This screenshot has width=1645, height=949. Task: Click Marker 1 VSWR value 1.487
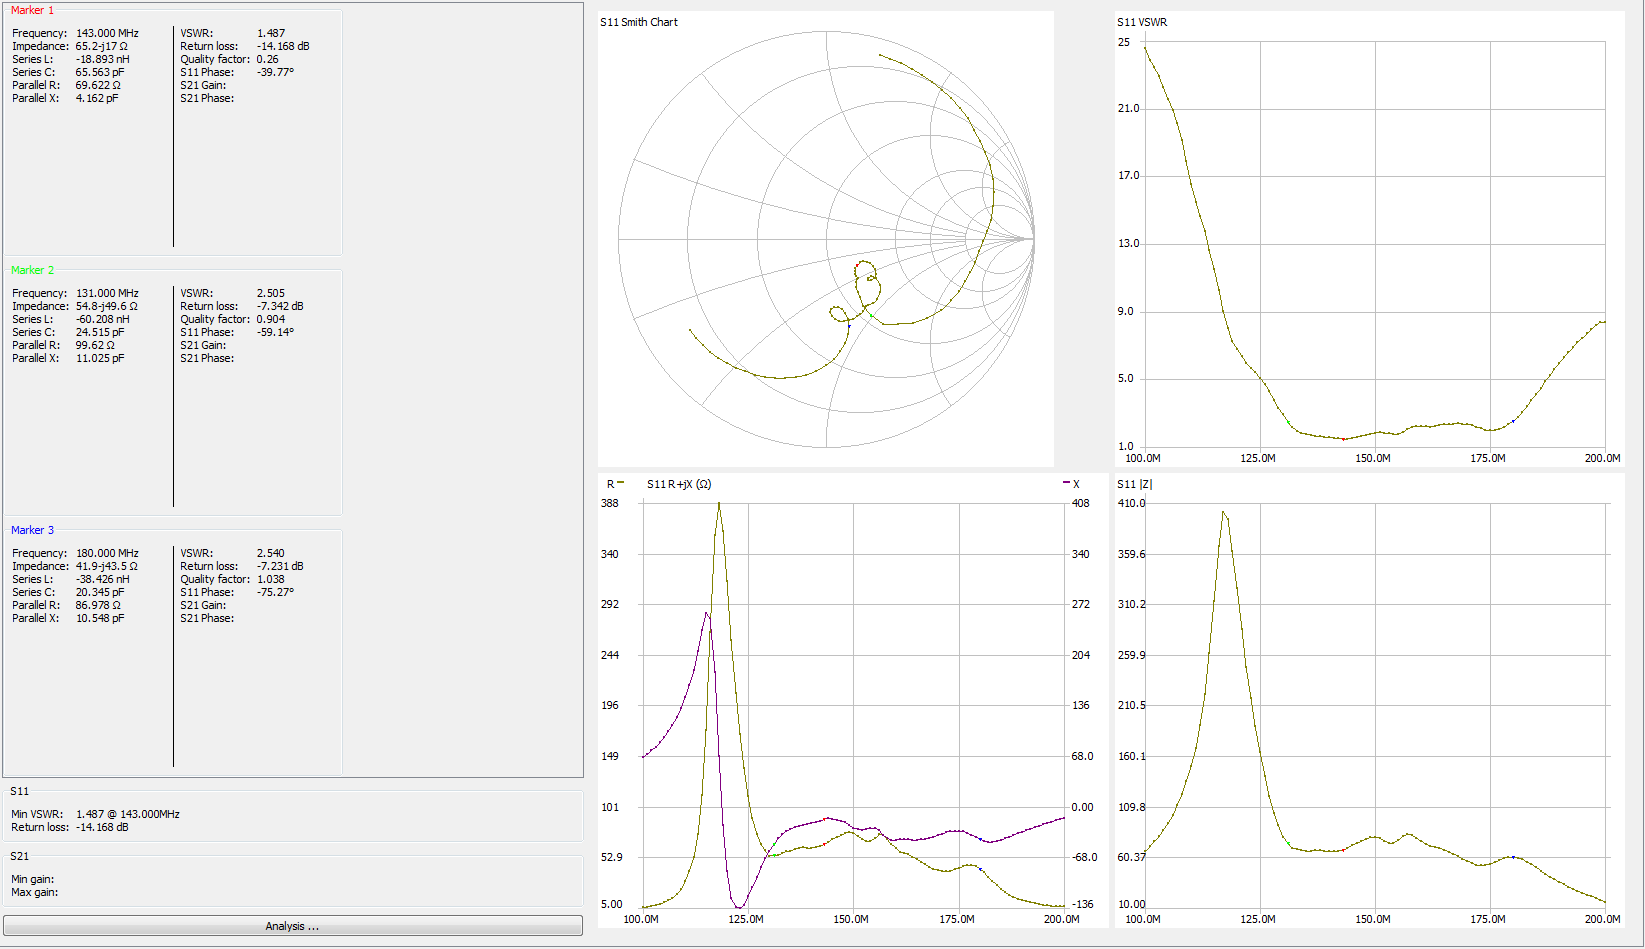tap(271, 33)
